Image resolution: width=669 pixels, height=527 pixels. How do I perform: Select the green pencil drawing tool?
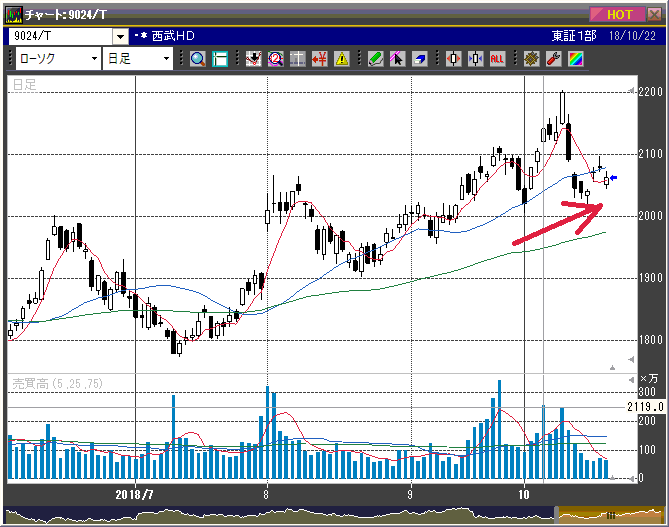tap(376, 59)
